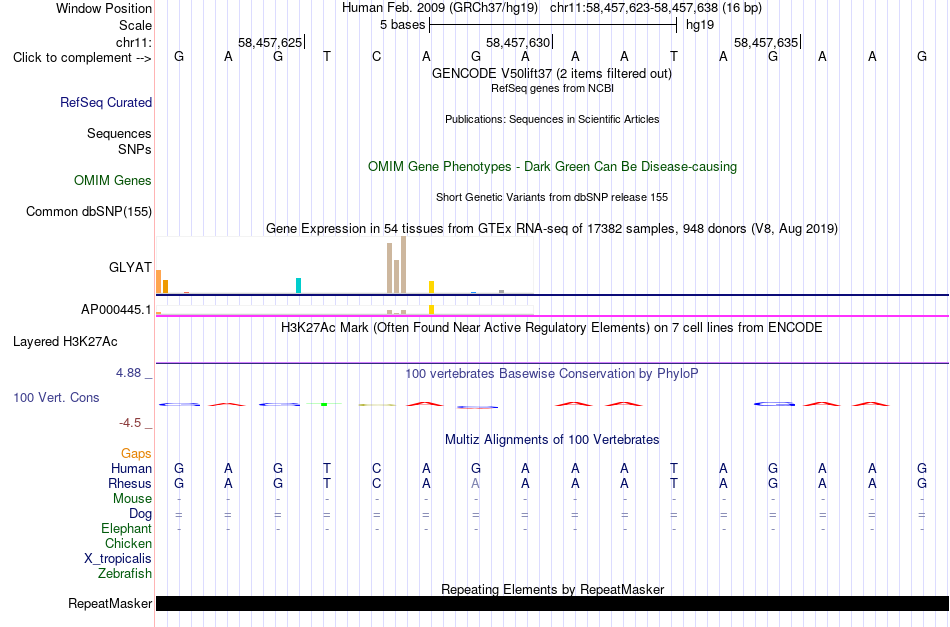Viewport: 950px width, 627px height.
Task: Click the 4.88 PhyloP upper scale value
Action: pos(128,373)
